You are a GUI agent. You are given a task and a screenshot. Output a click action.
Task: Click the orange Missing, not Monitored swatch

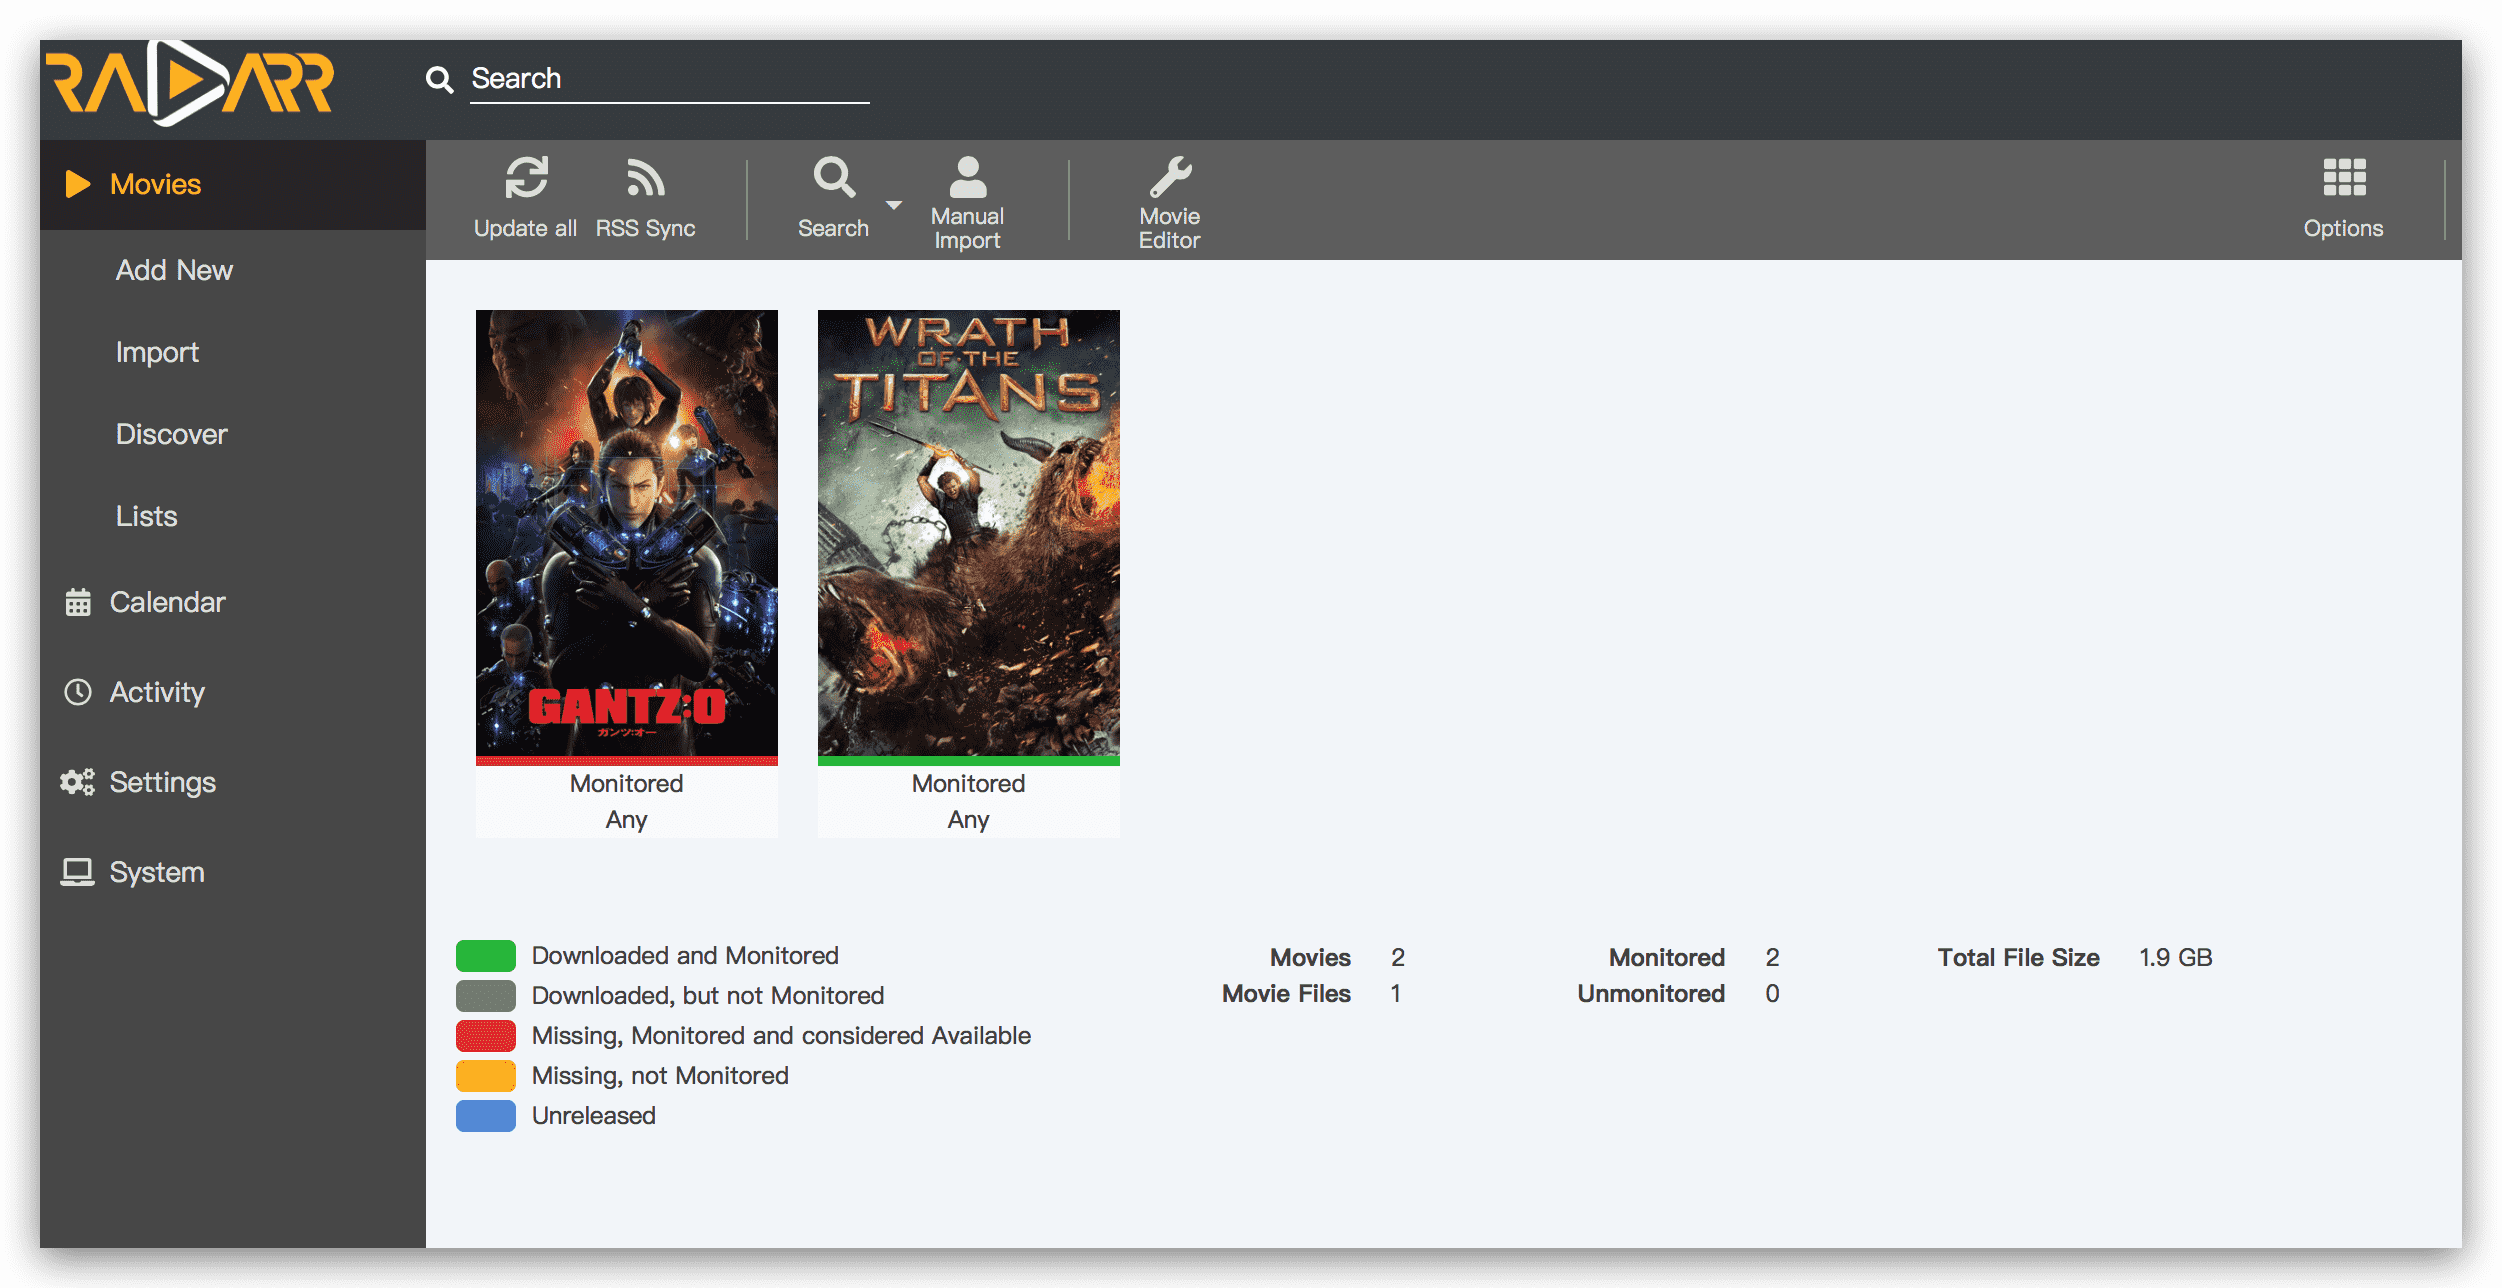pos(486,1076)
